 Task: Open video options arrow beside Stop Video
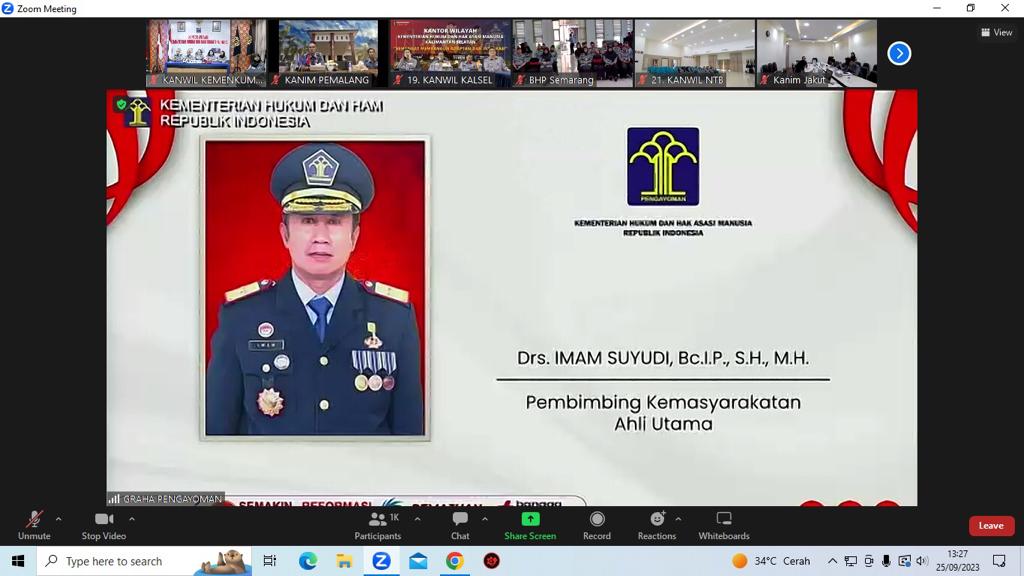tap(132, 519)
